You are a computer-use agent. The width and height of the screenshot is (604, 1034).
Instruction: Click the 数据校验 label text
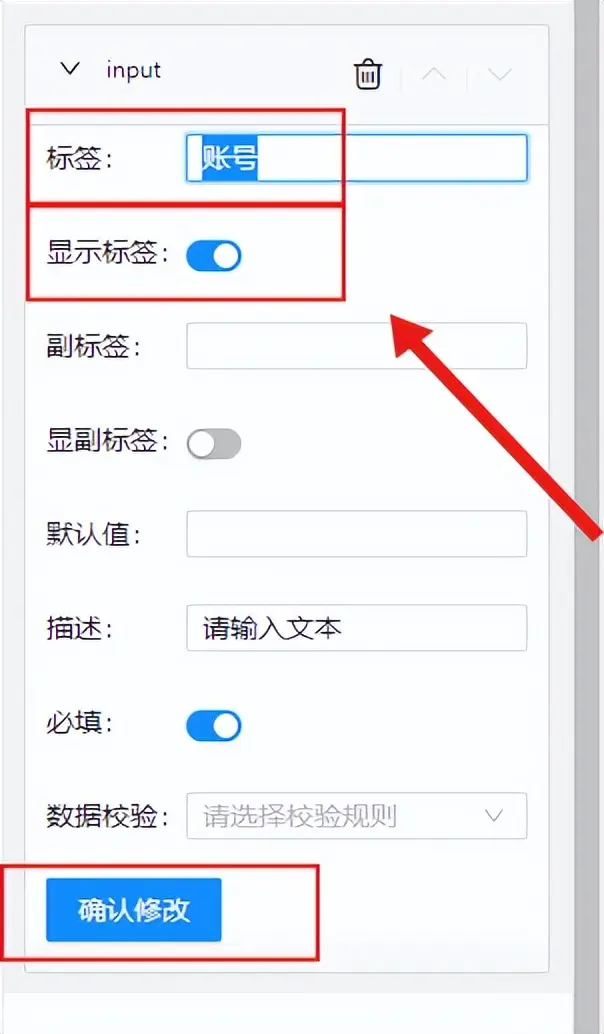click(x=107, y=817)
